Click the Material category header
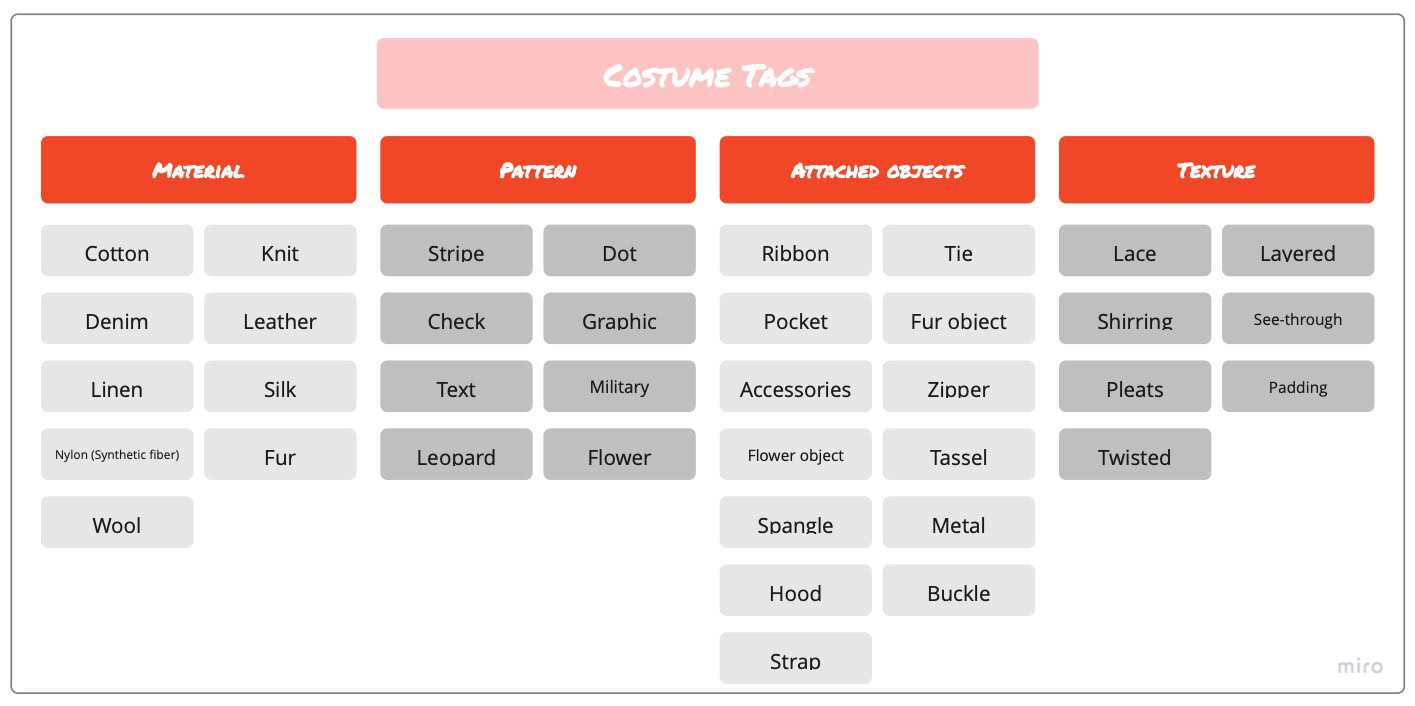 point(198,170)
